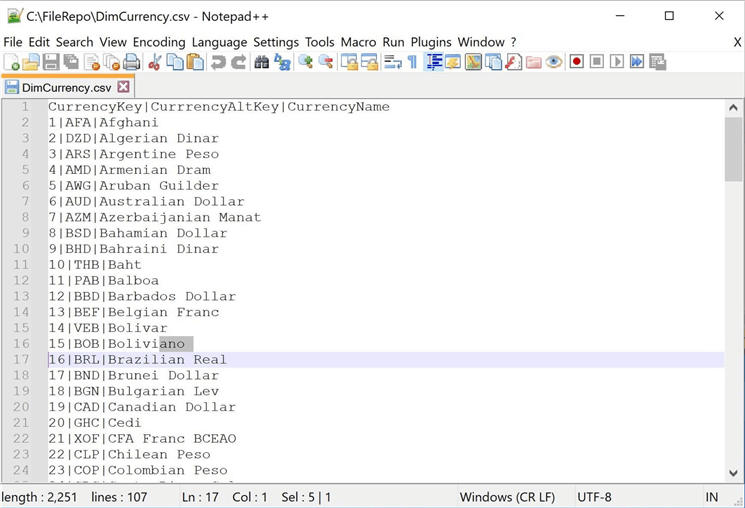Image resolution: width=745 pixels, height=508 pixels.
Task: Toggle Show All Characters pilcrow icon
Action: (x=412, y=62)
